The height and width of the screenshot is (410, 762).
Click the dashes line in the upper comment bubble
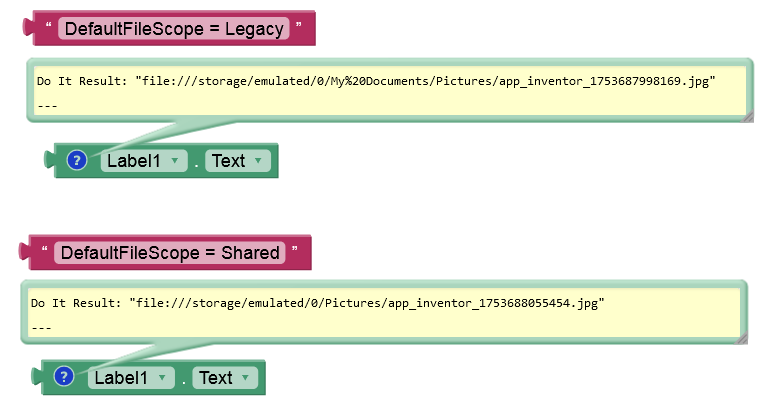click(47, 105)
